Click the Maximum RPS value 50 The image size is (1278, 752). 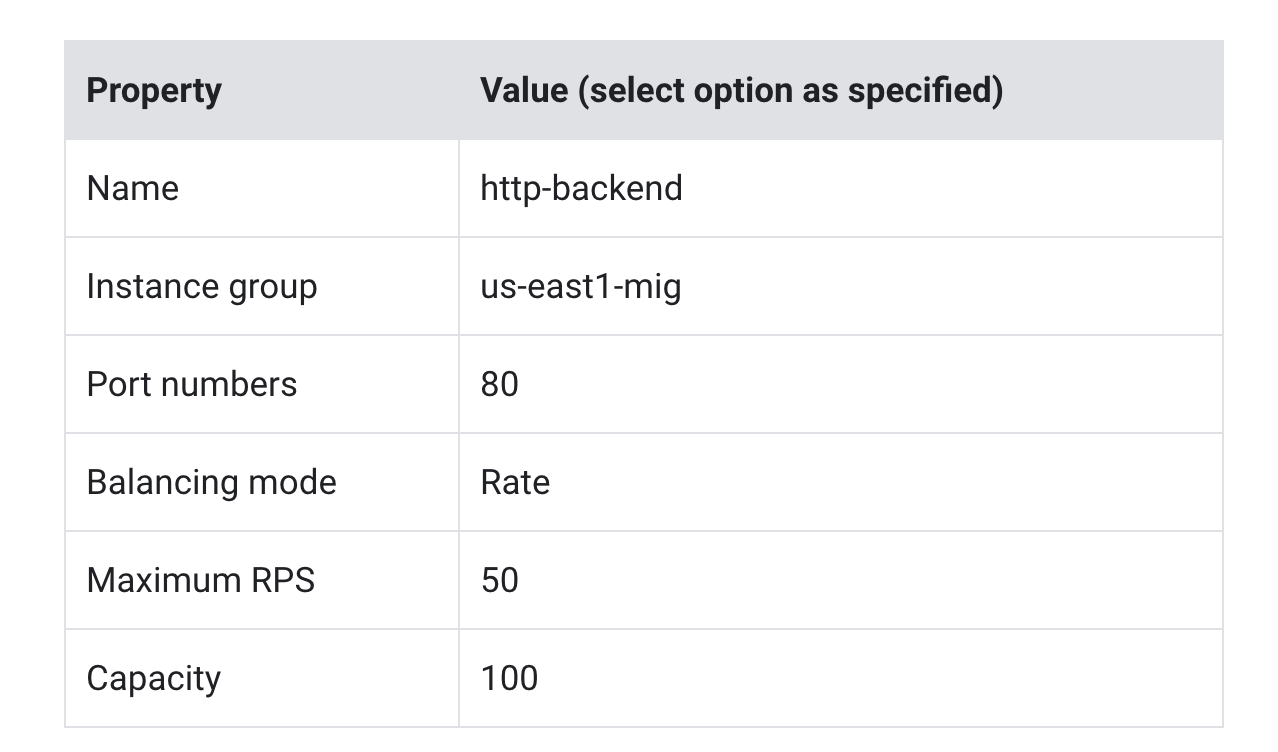click(499, 580)
